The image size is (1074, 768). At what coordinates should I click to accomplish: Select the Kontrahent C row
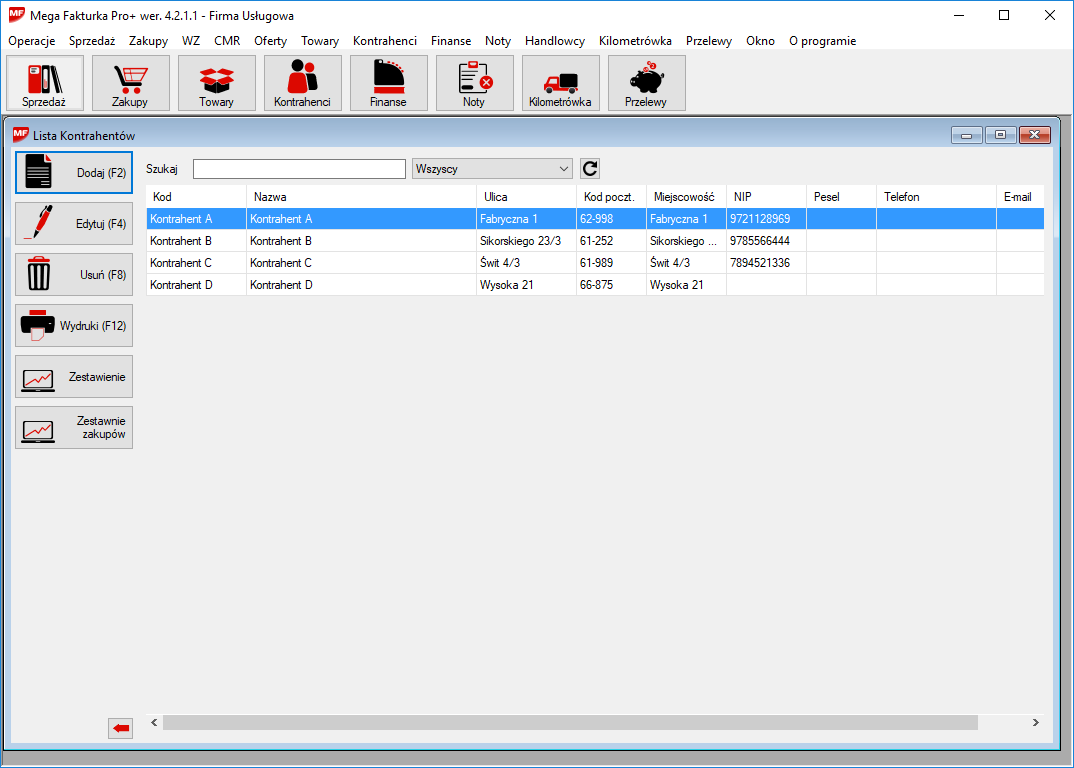point(310,263)
